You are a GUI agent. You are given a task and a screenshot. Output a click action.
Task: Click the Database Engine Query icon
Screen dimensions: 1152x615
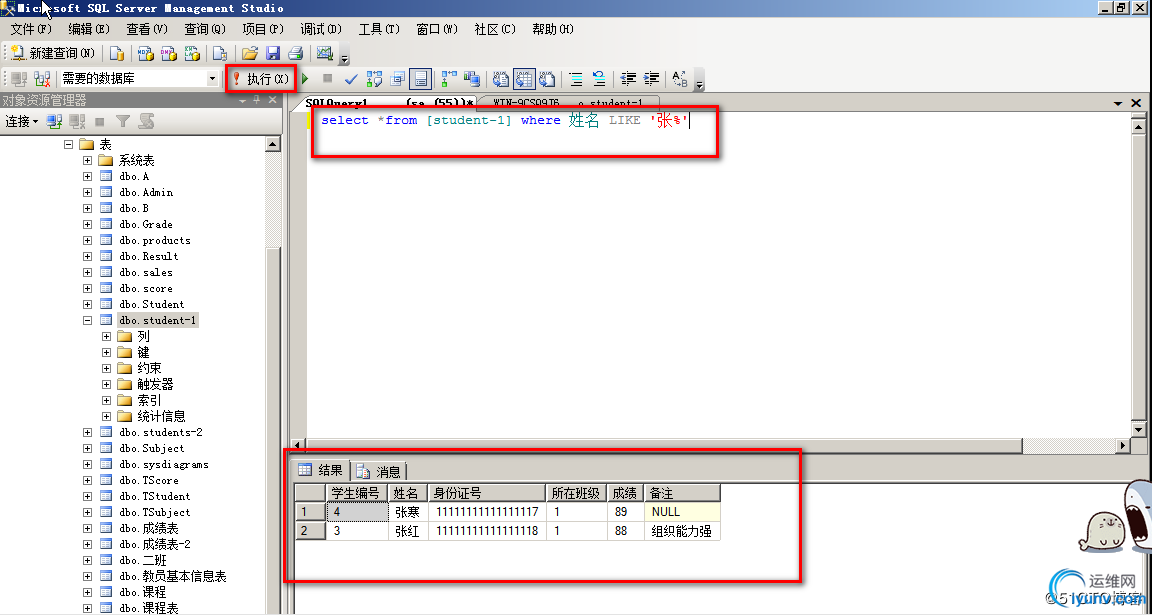click(x=117, y=53)
